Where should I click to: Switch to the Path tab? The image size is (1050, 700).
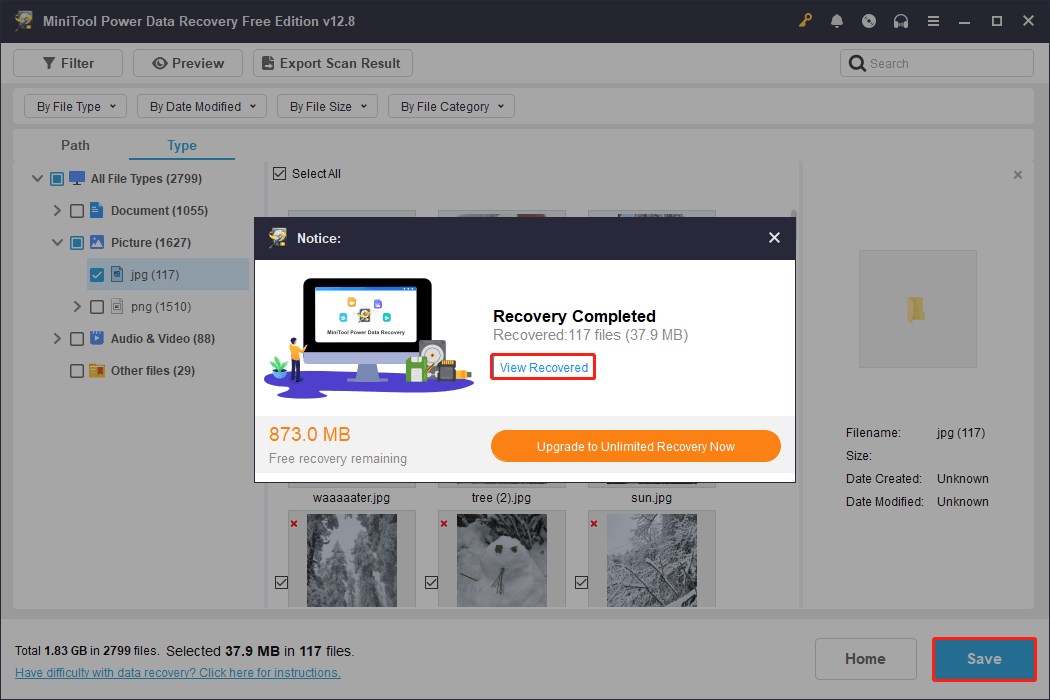(75, 145)
